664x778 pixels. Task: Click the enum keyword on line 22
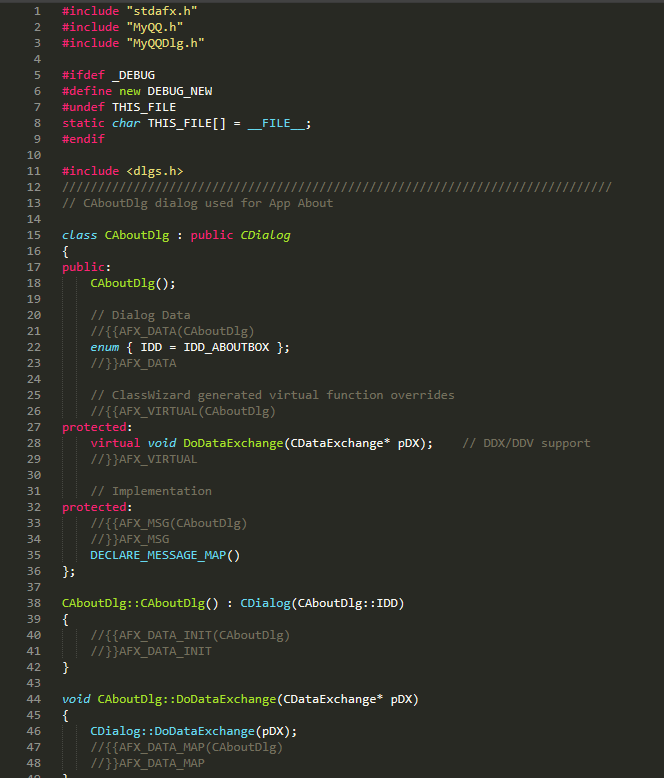(x=105, y=347)
